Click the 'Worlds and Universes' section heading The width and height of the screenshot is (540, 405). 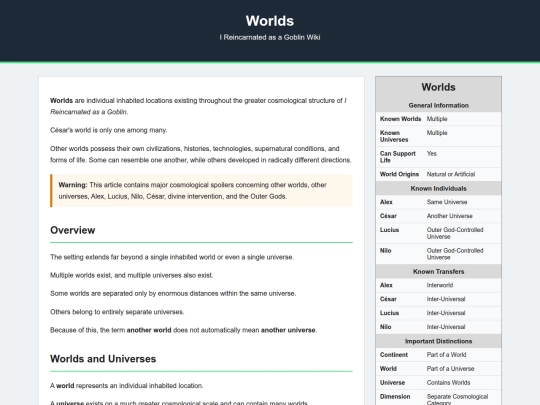103,359
